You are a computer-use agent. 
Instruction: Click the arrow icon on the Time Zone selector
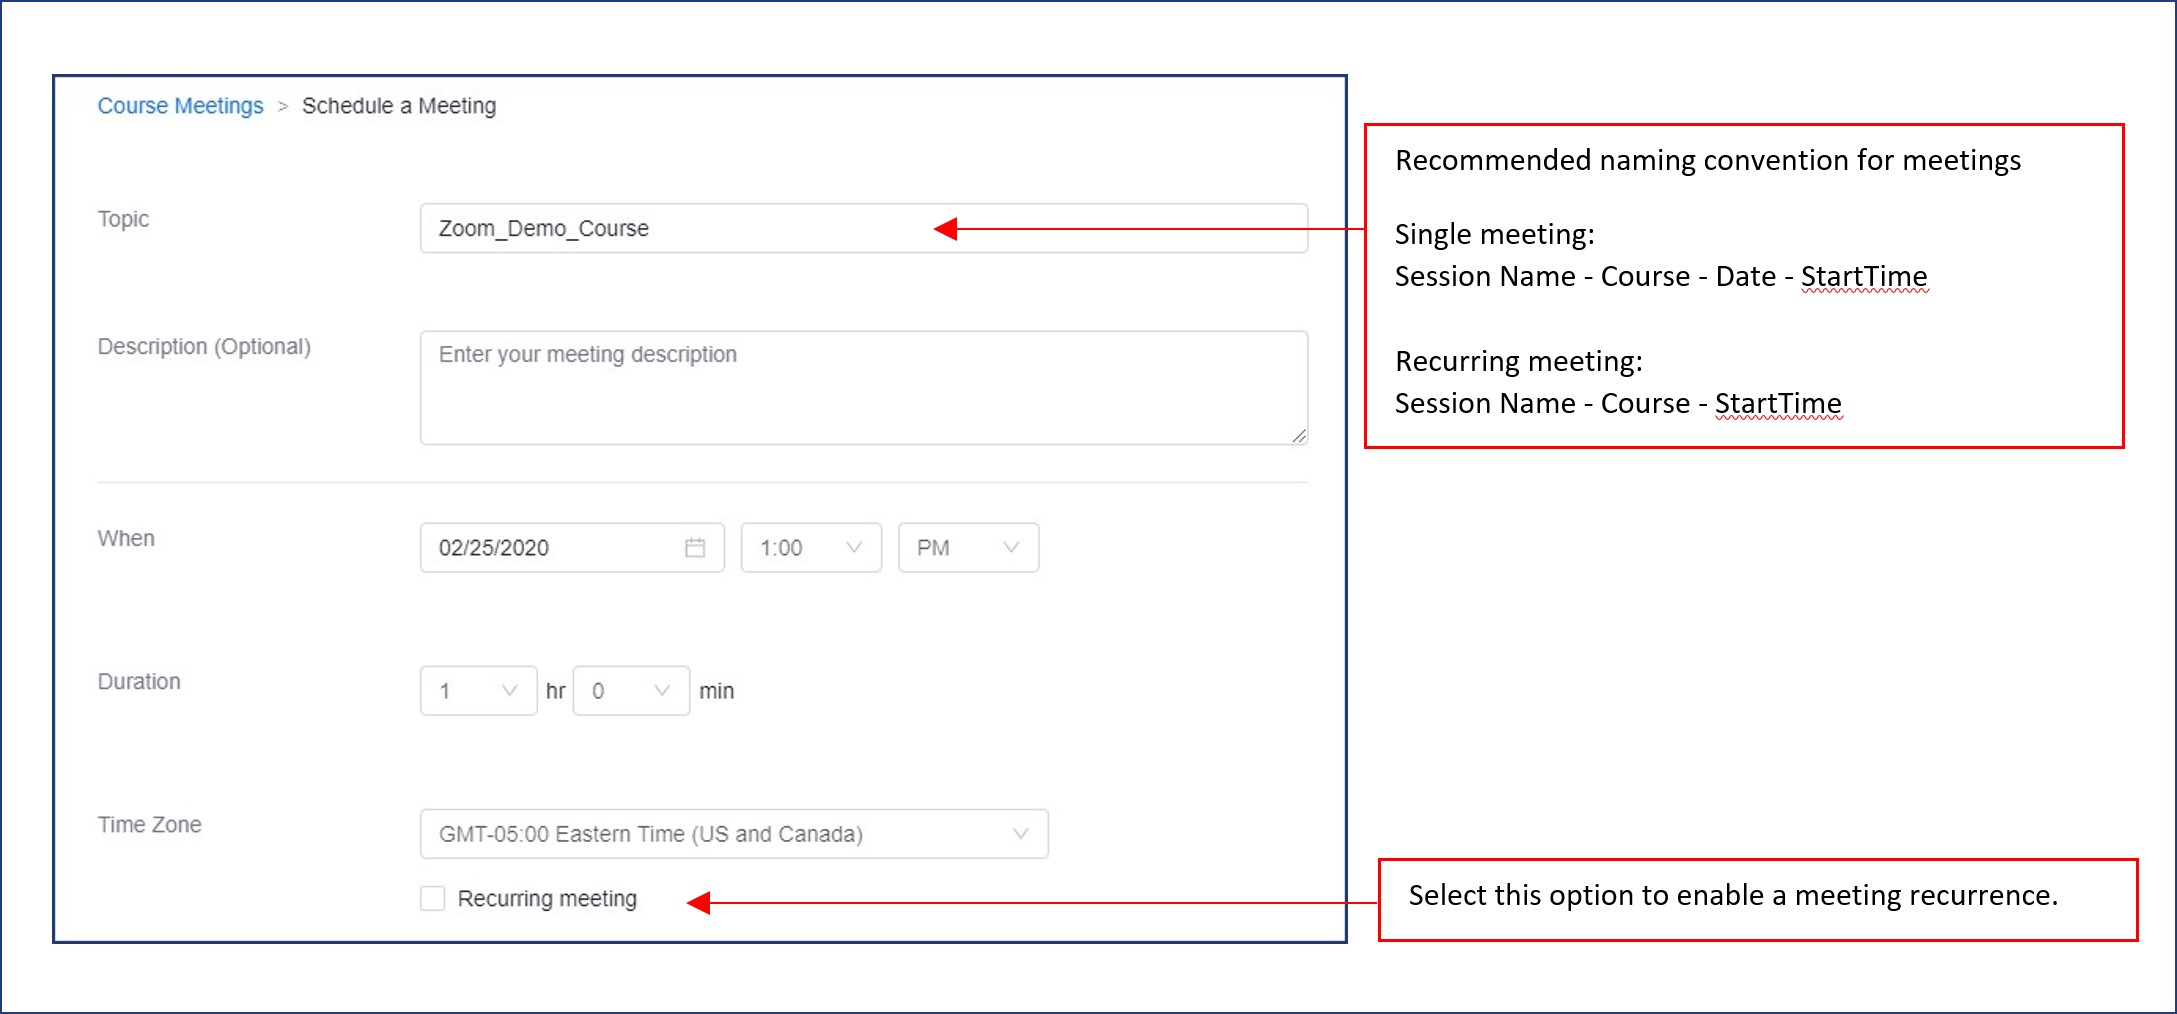tap(1019, 833)
